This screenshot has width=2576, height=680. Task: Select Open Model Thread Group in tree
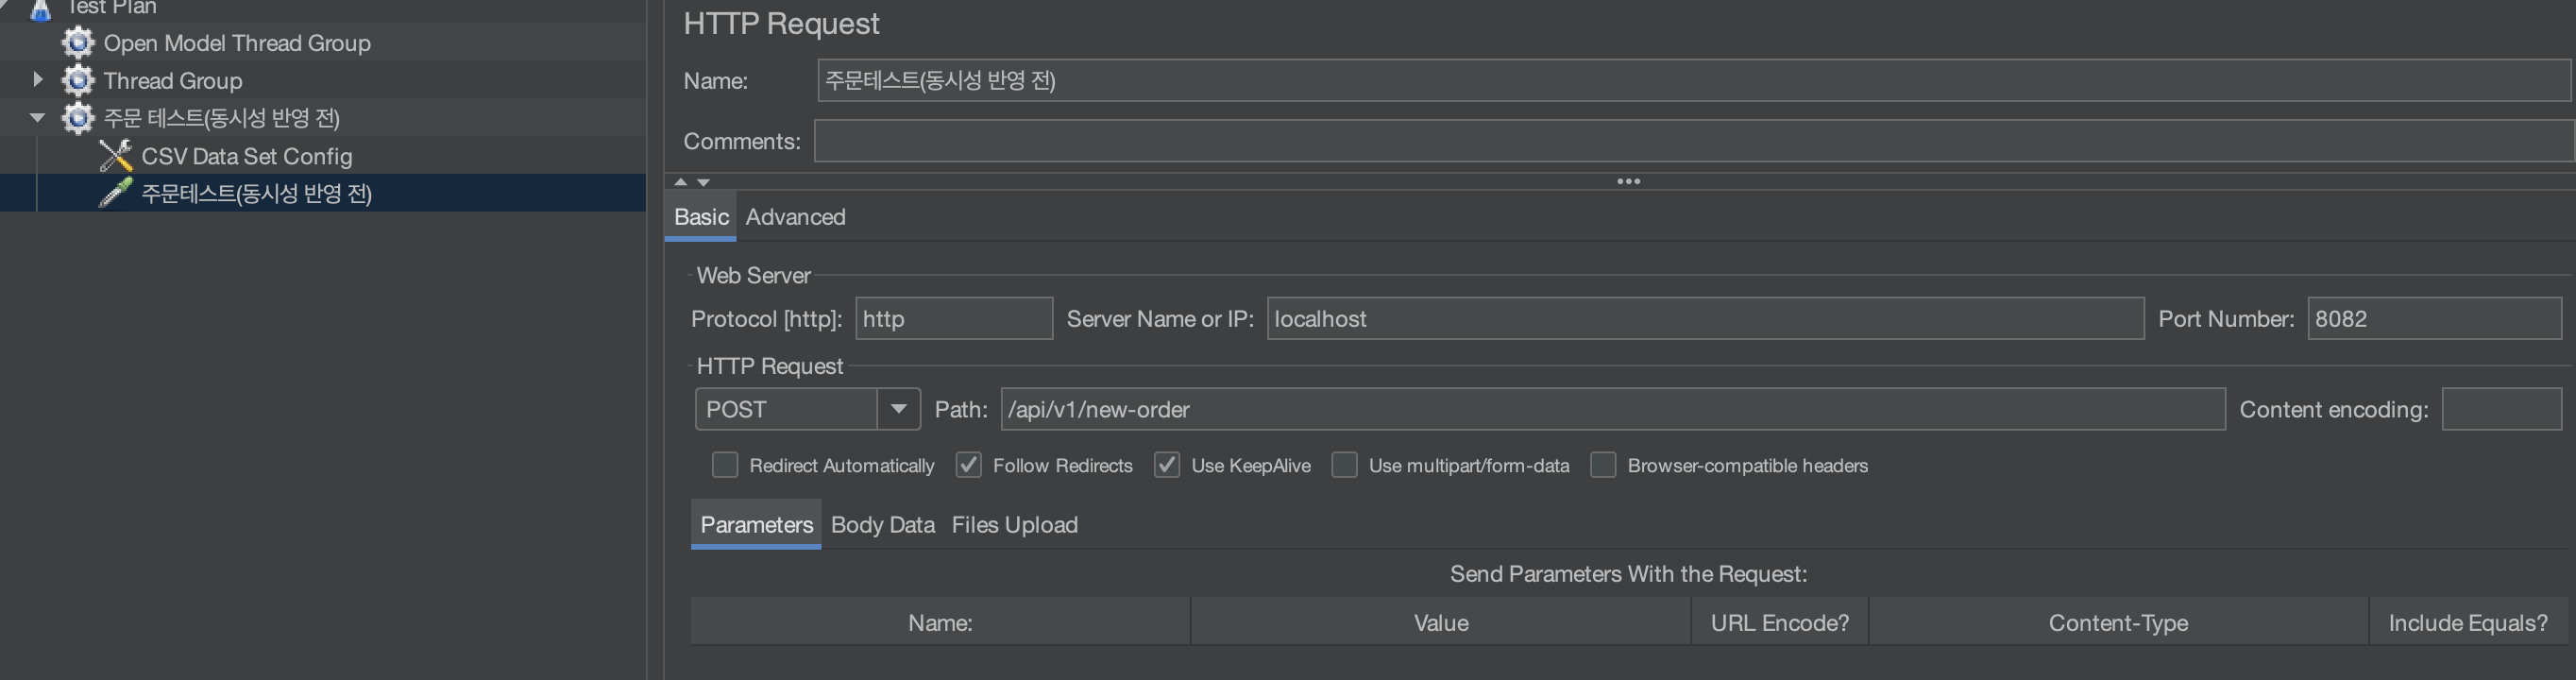tap(237, 43)
